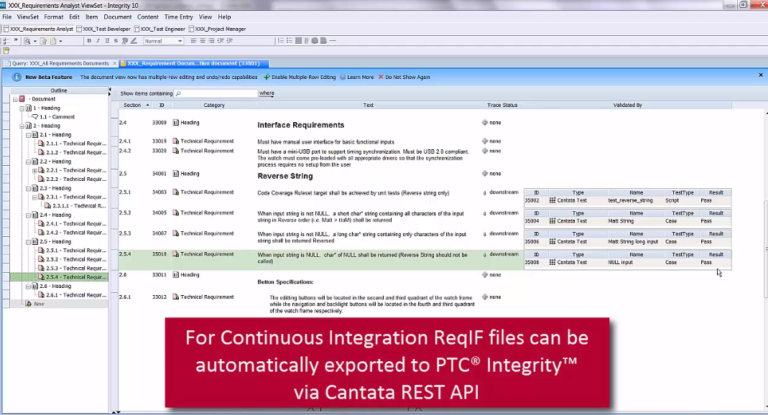Collapse the 2.2 - Heading node
Viewport: 768px width, 415px height.
[28, 161]
